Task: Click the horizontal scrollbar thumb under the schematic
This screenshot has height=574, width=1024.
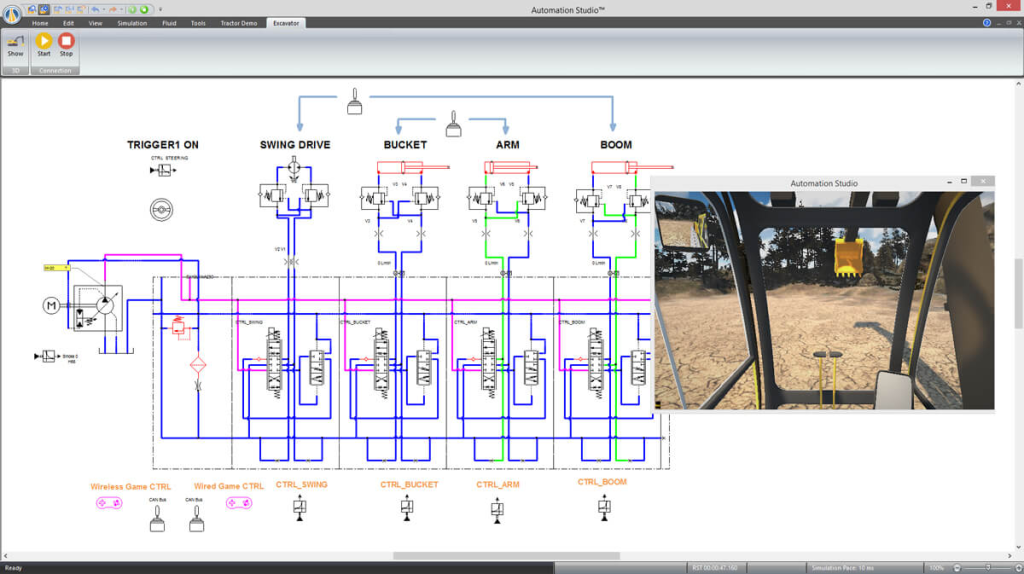Action: coord(506,556)
